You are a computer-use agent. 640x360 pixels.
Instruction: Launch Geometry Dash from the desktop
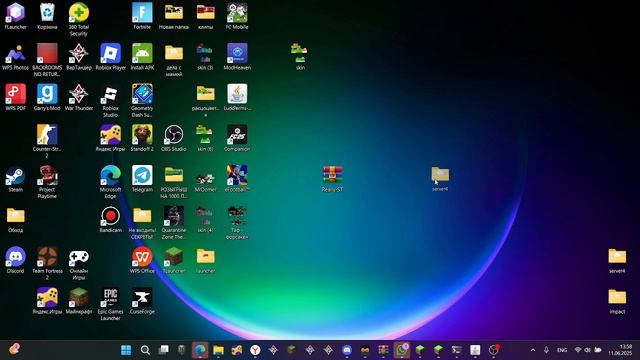(142, 100)
